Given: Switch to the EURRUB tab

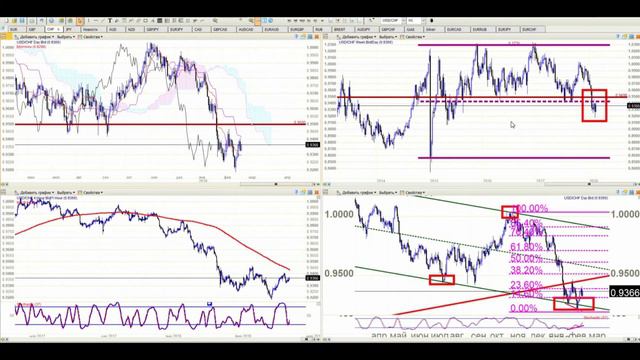Looking at the screenshot, I should click(x=482, y=29).
